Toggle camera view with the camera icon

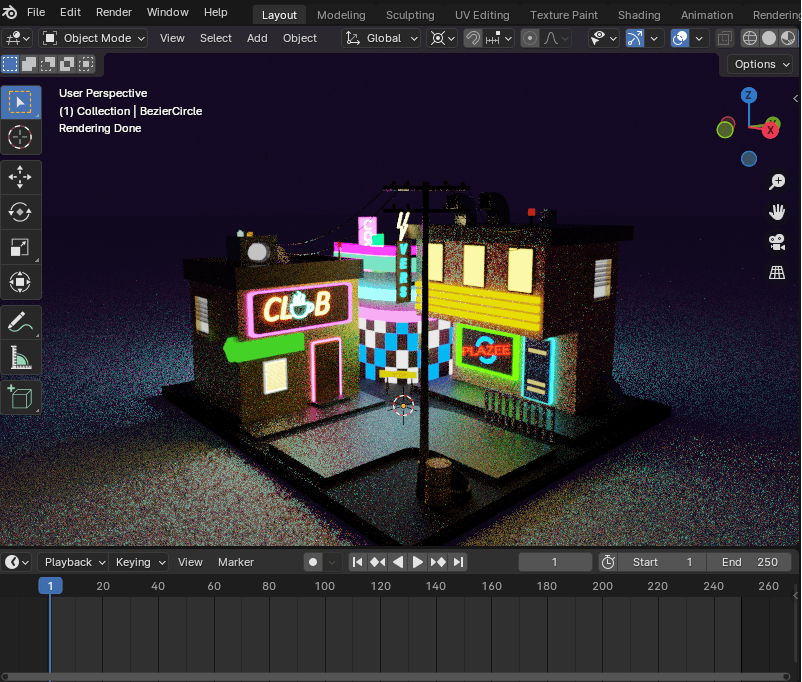776,242
